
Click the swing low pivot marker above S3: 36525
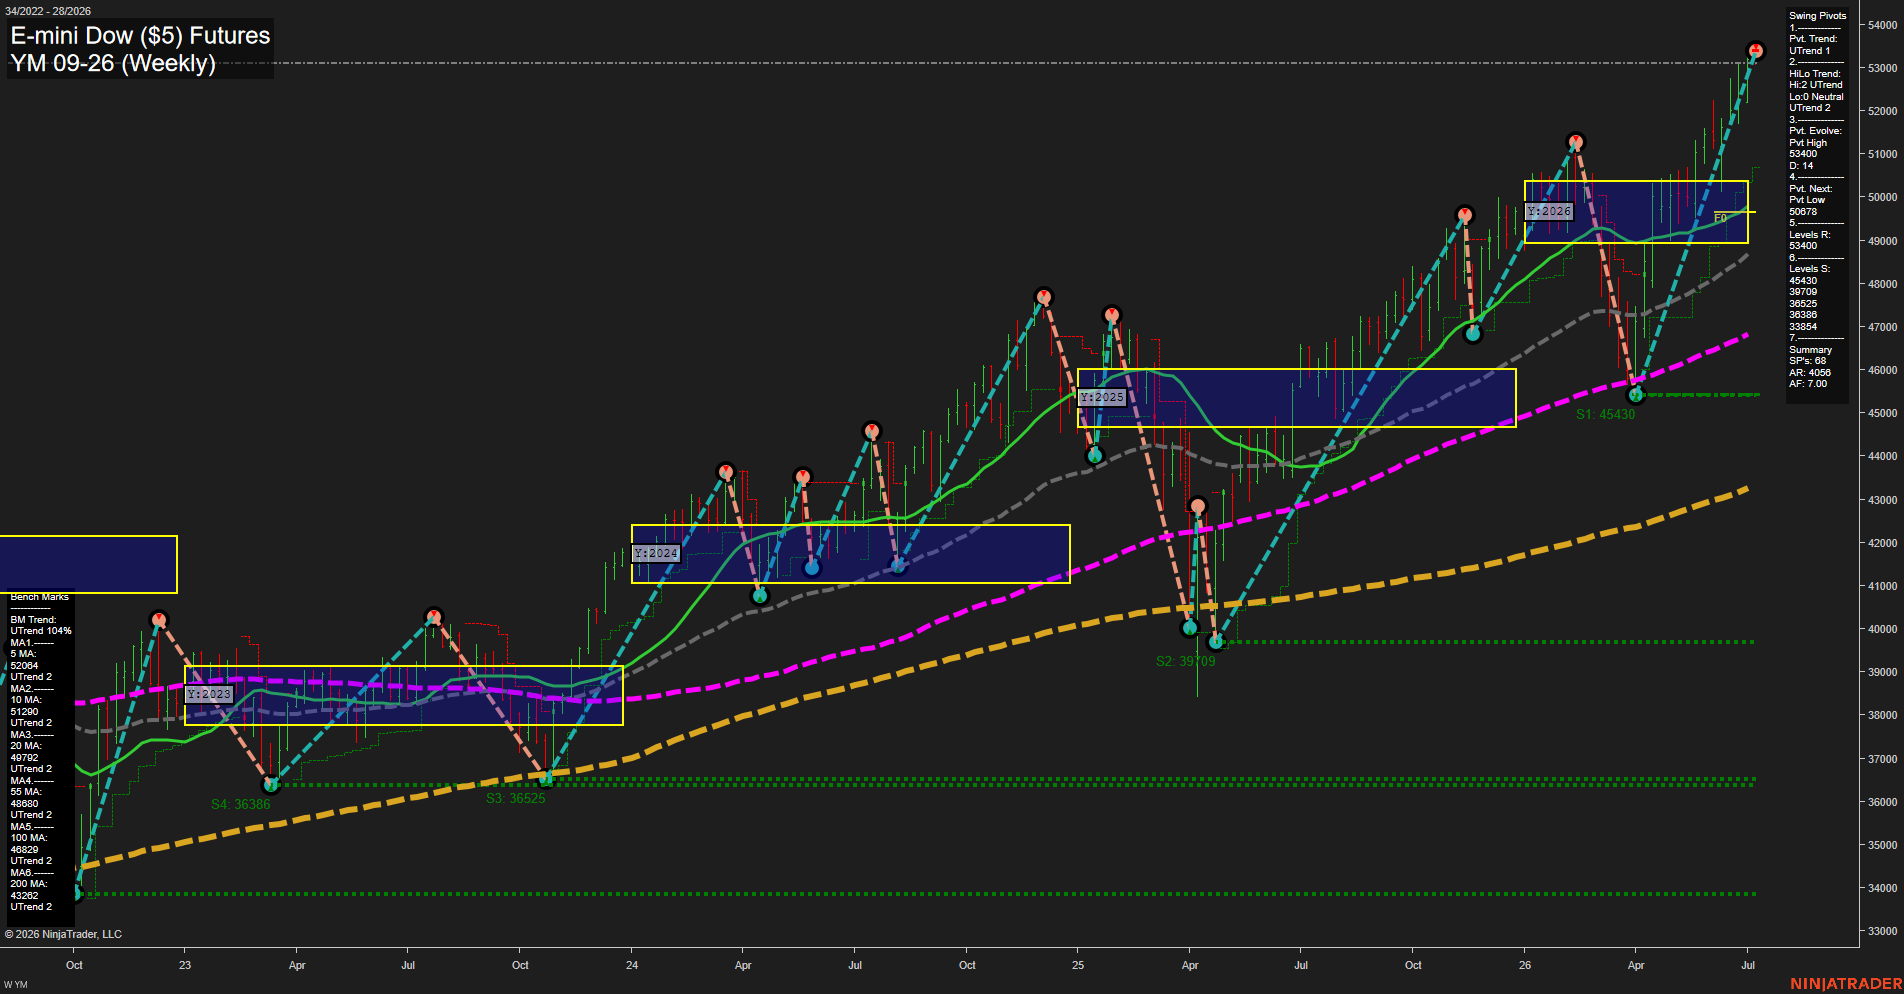point(545,779)
